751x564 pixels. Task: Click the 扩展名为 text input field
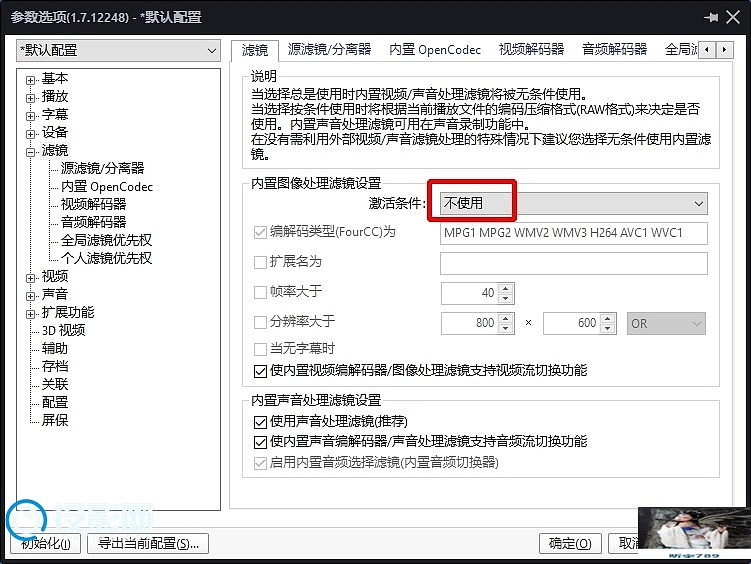pyautogui.click(x=573, y=263)
